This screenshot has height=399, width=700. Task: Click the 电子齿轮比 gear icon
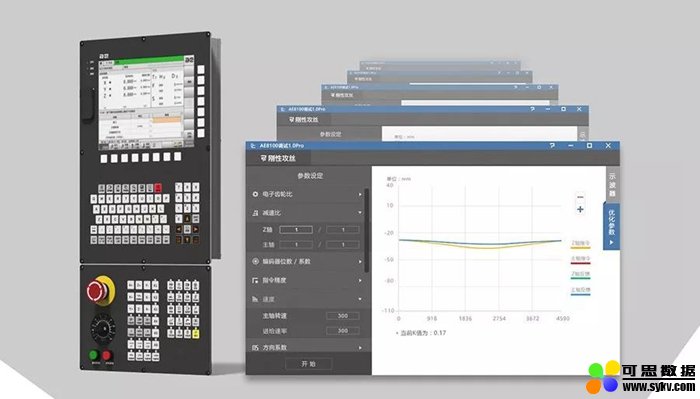(255, 194)
